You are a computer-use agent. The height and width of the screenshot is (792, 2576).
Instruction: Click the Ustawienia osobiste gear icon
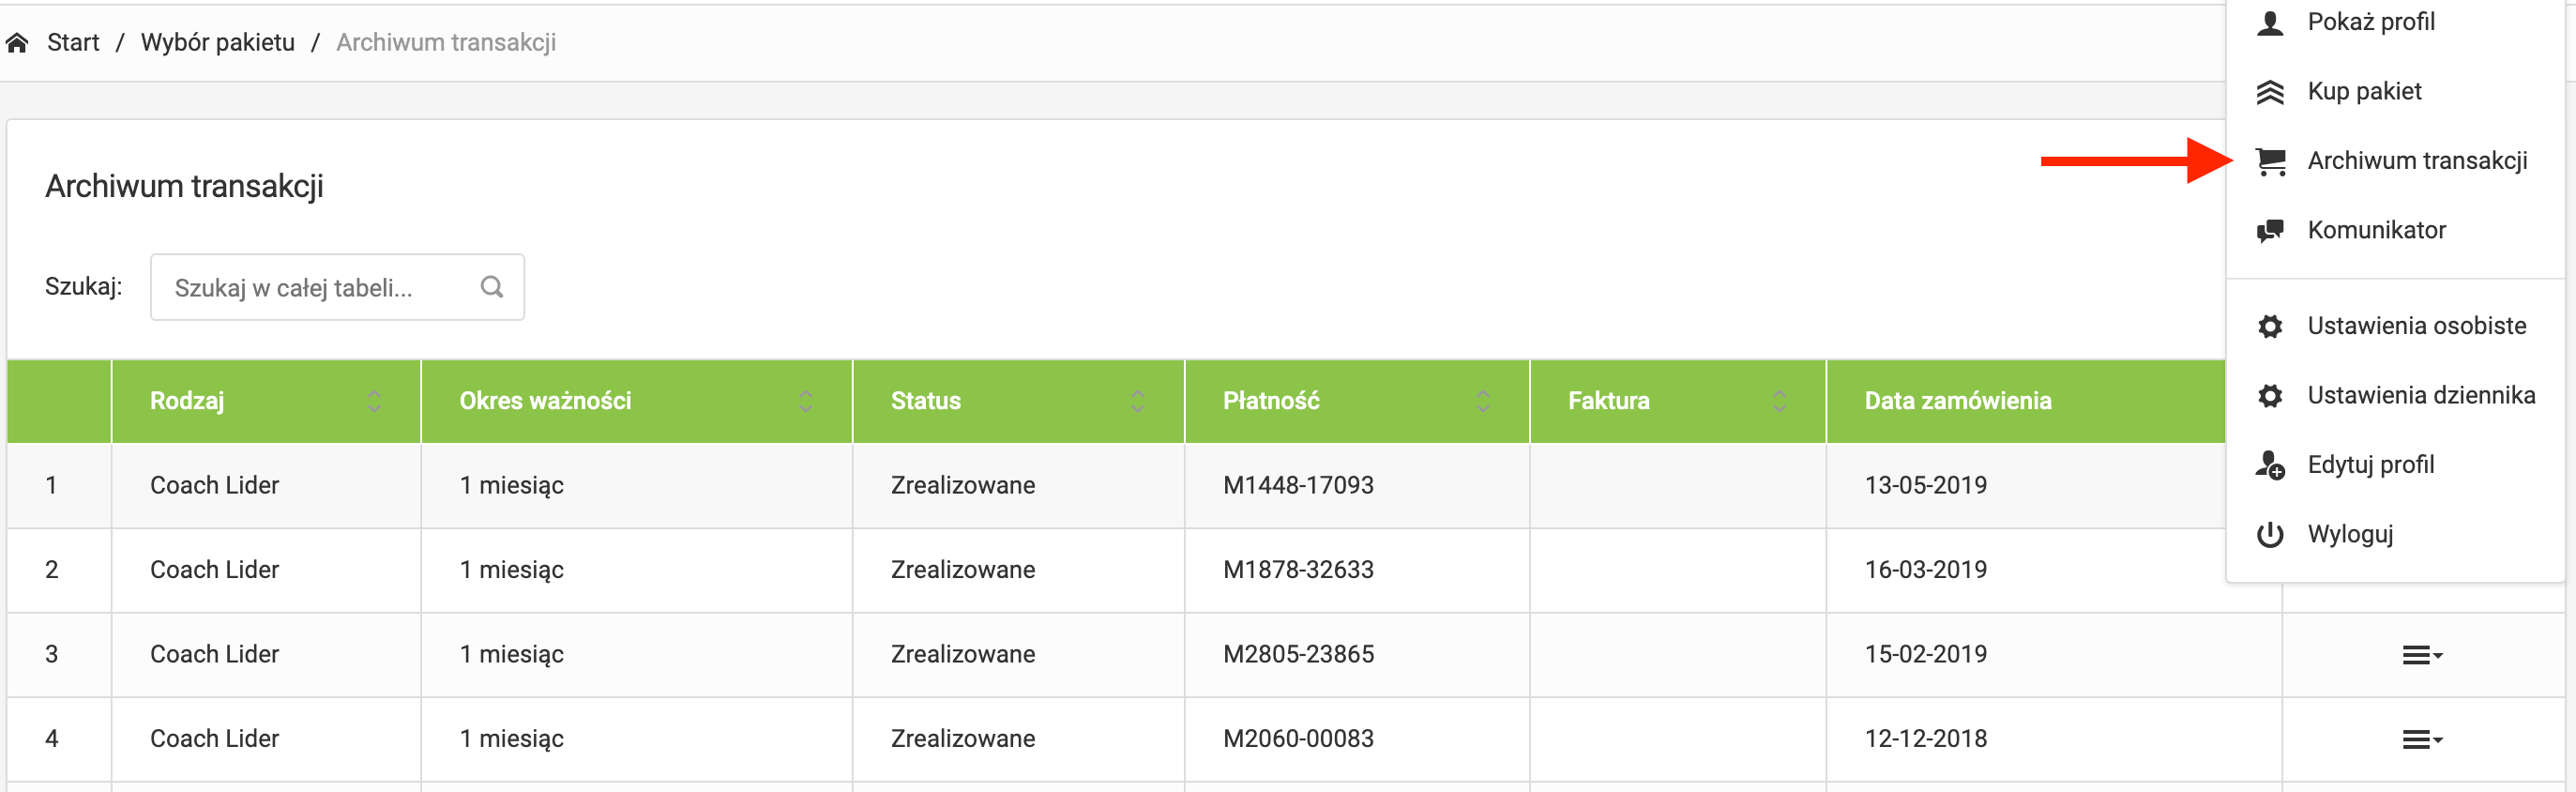point(2270,326)
